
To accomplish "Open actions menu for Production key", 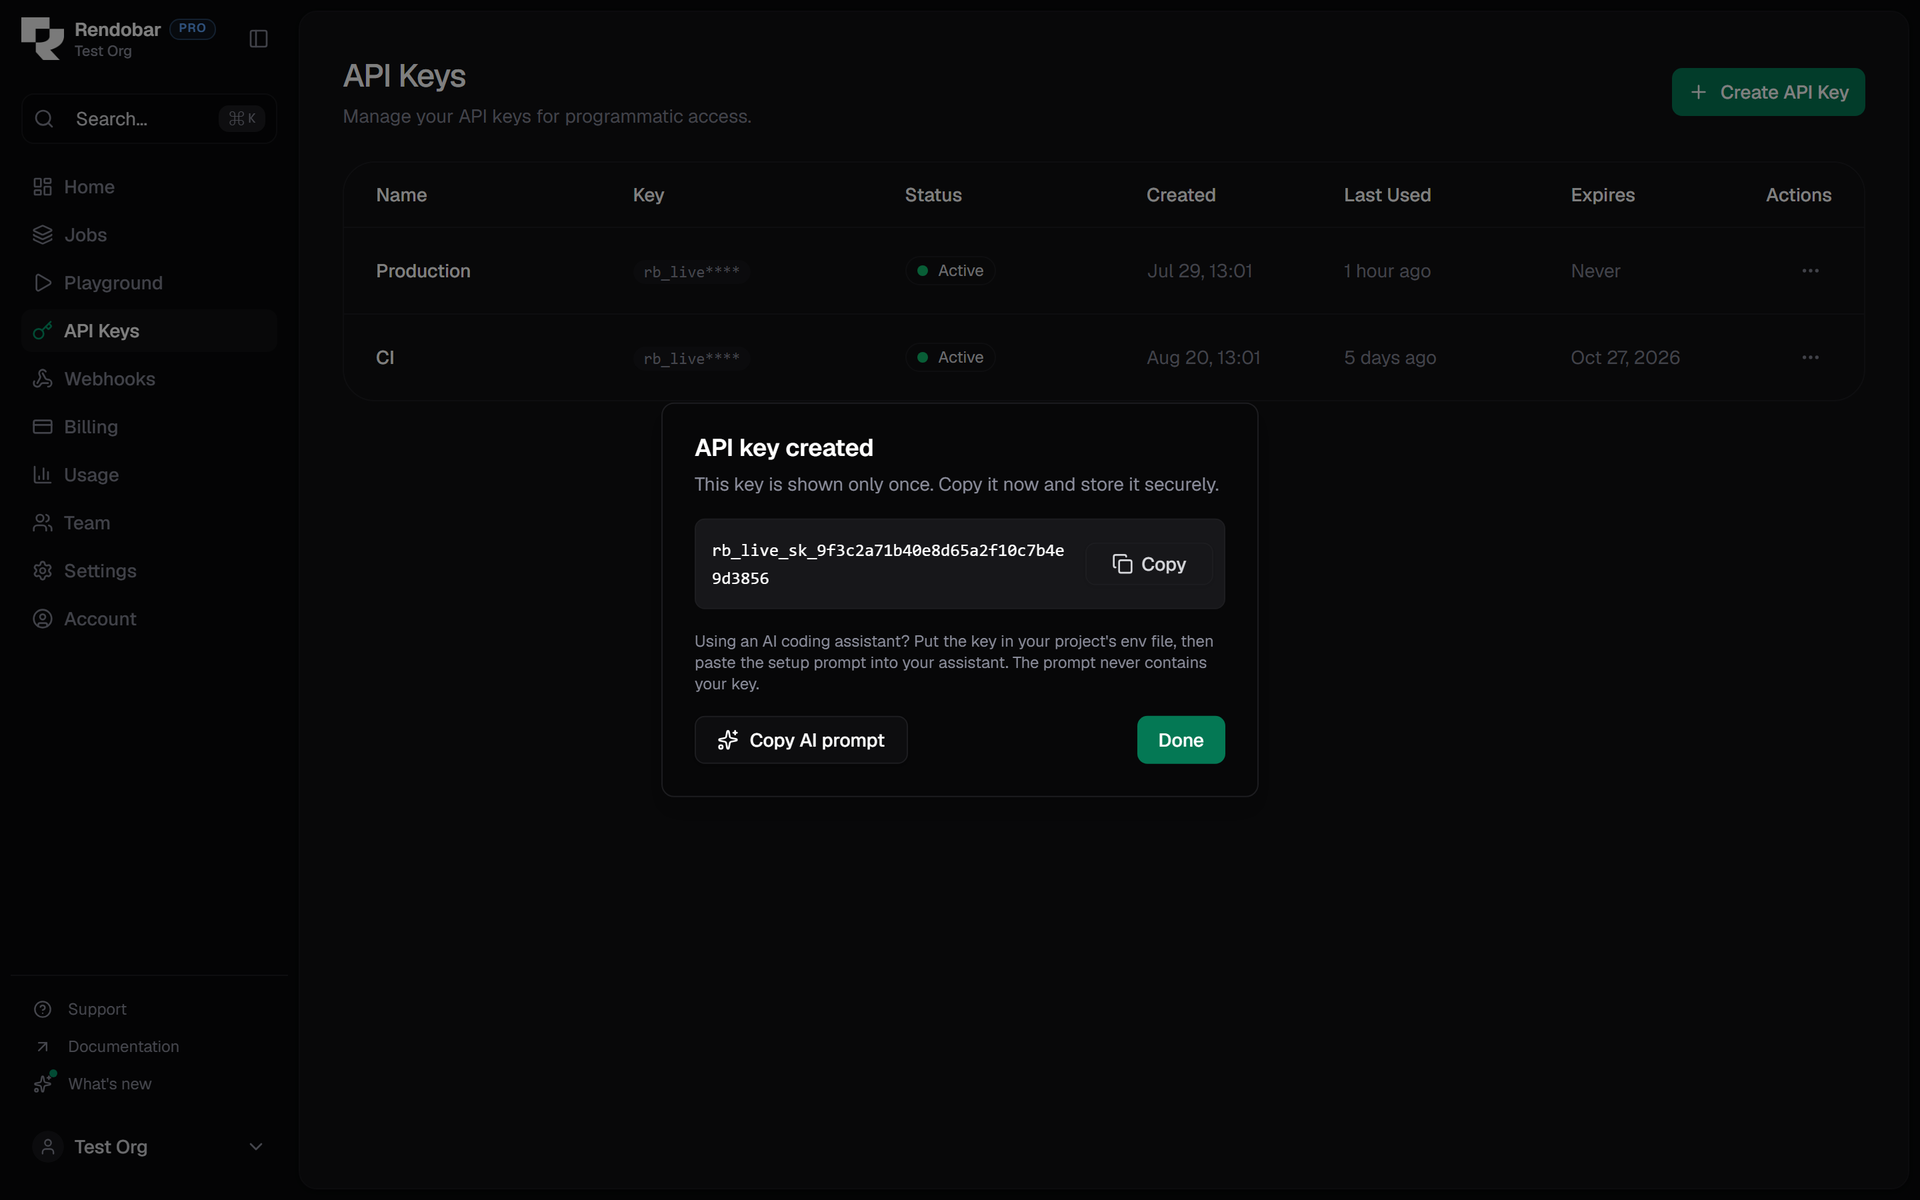I will click(x=1810, y=271).
